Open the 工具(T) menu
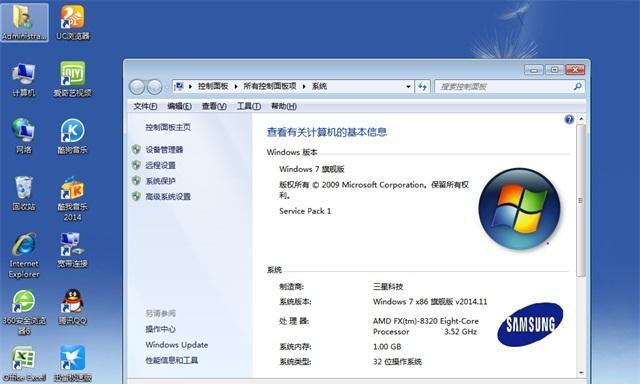The width and height of the screenshot is (640, 384). tap(249, 106)
